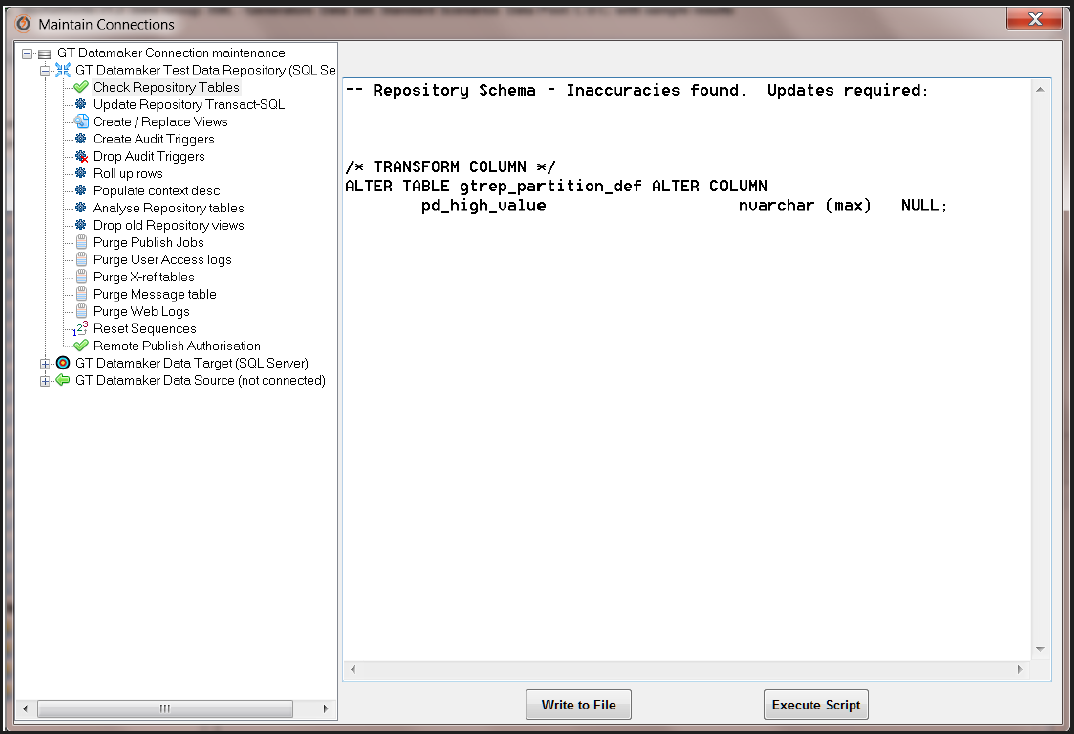Expand the GT Datamaker Data Source node
The height and width of the screenshot is (734, 1074).
(x=45, y=381)
